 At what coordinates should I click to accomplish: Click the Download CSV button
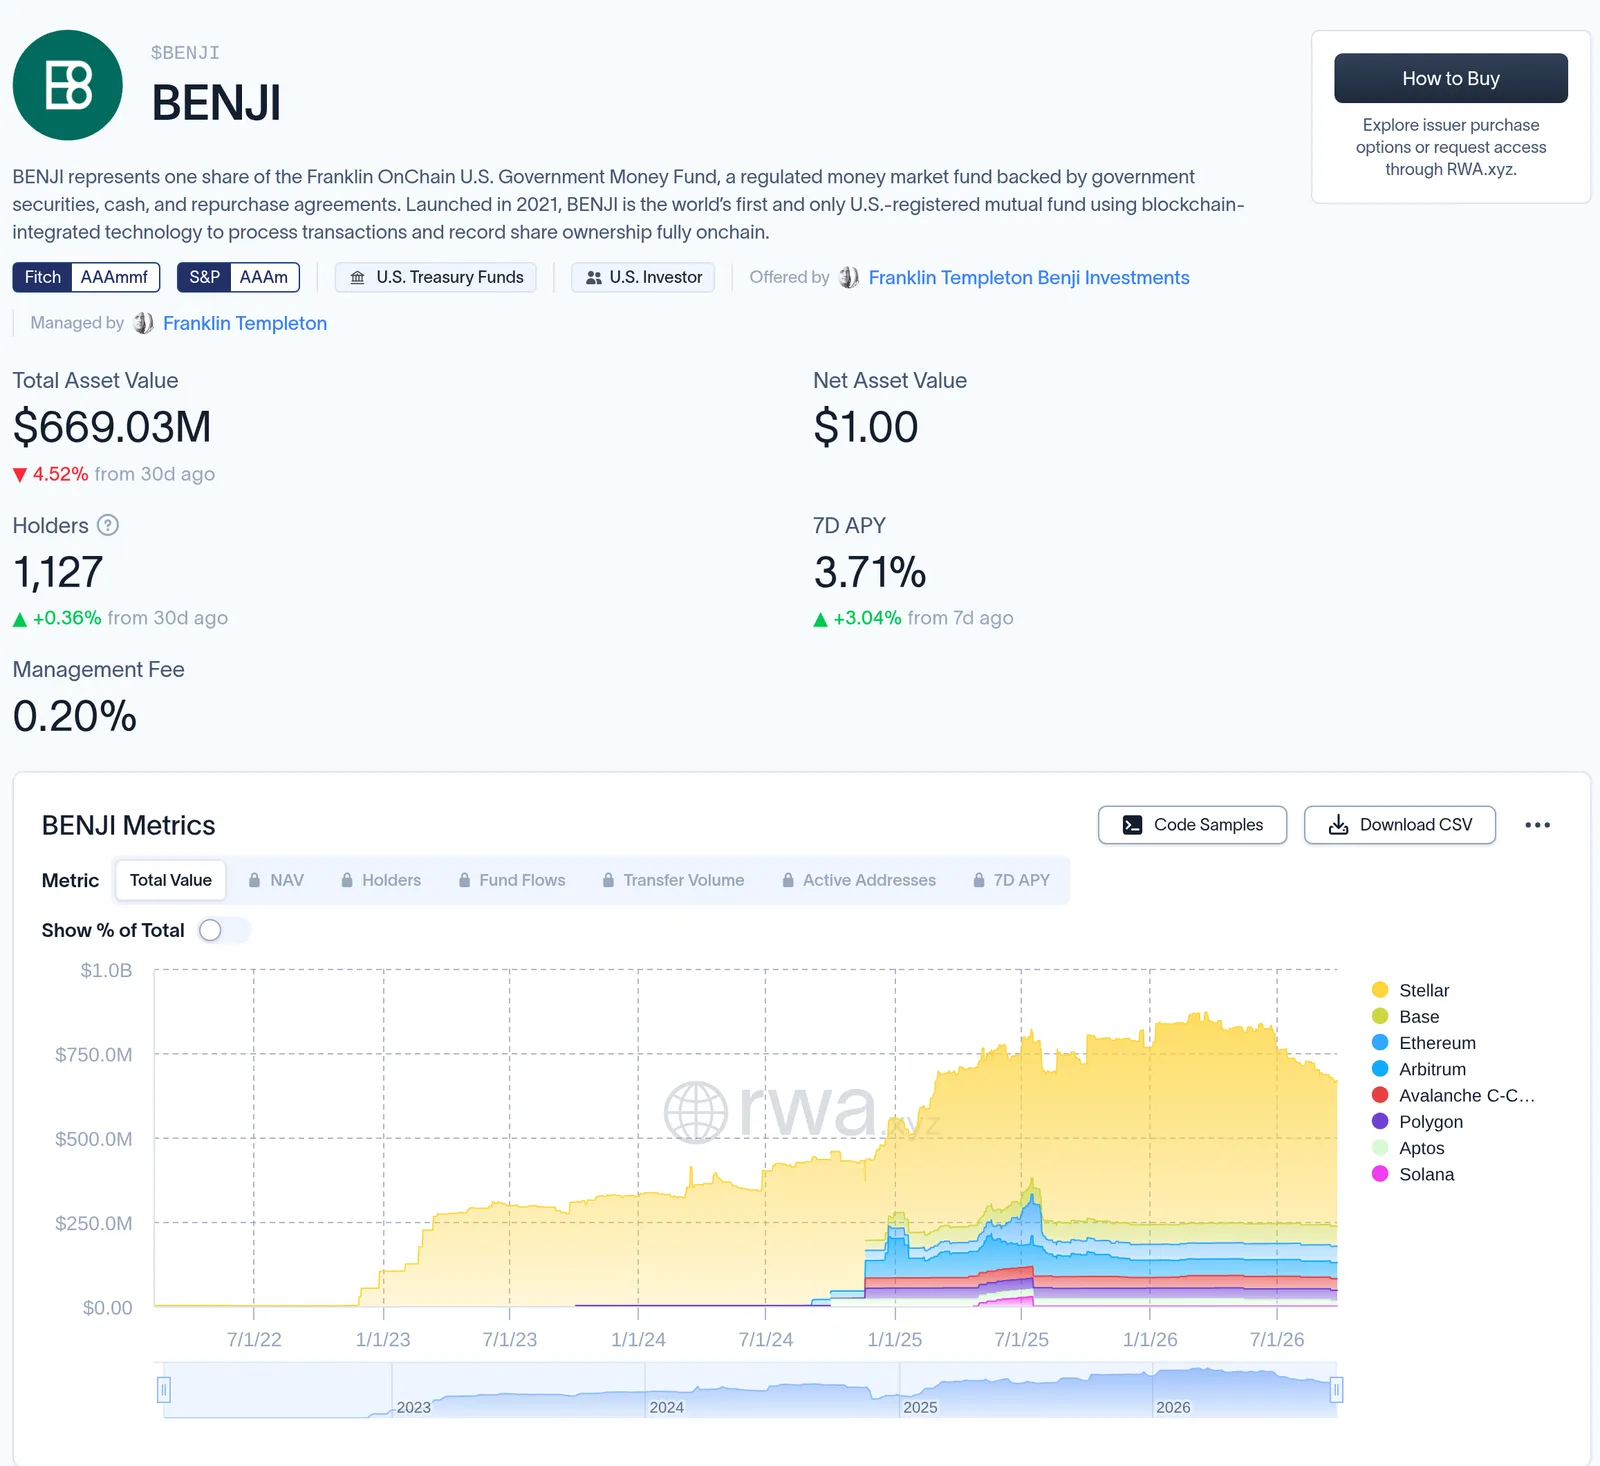[1400, 825]
